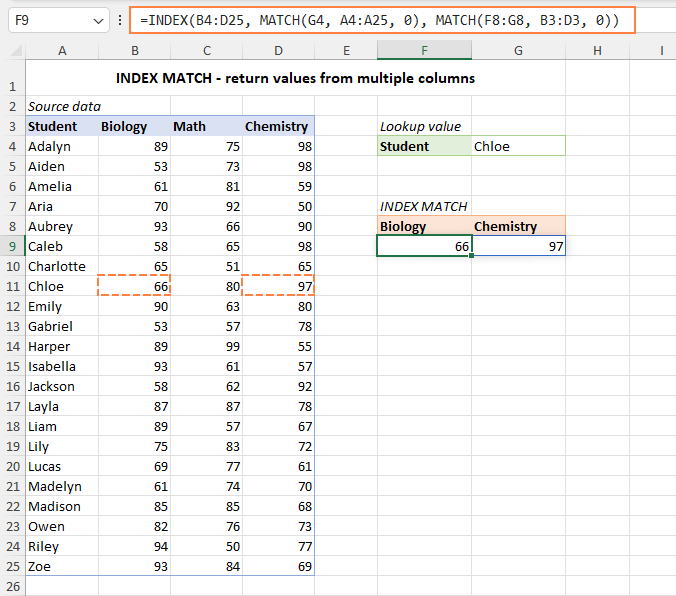Select the 'Caleb' cell
676x596 pixels.
(x=62, y=246)
